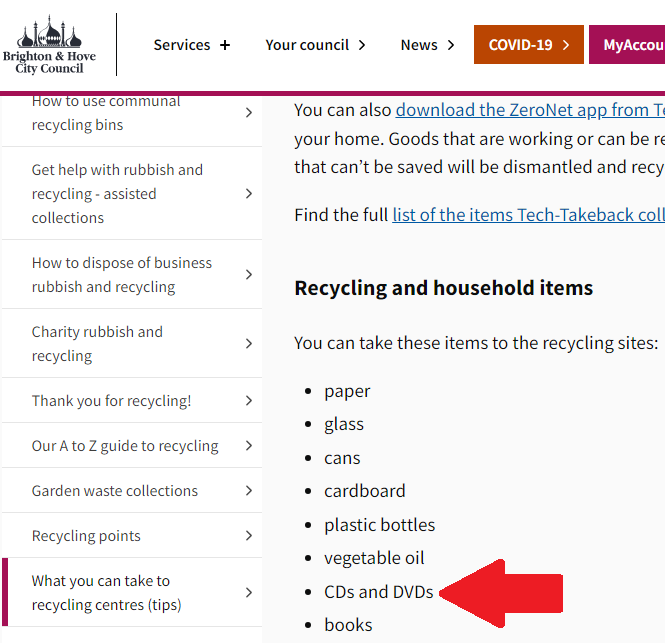The width and height of the screenshot is (665, 643).
Task: Click chevron for Thank you for recycling!
Action: (x=249, y=400)
